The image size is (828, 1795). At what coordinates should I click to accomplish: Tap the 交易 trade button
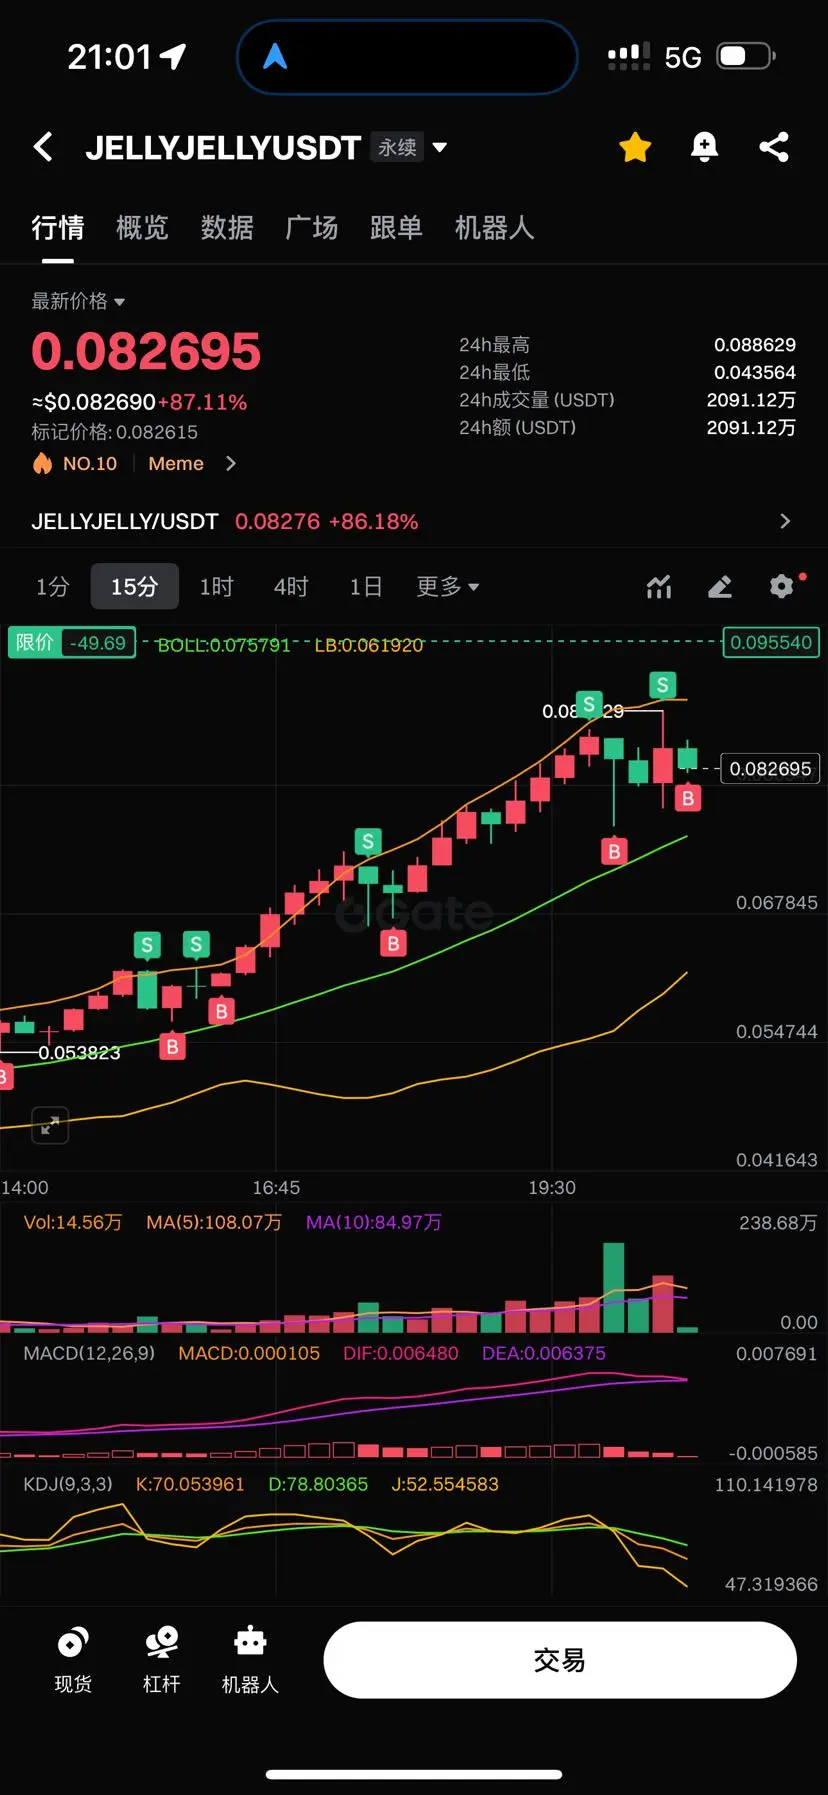(560, 1660)
